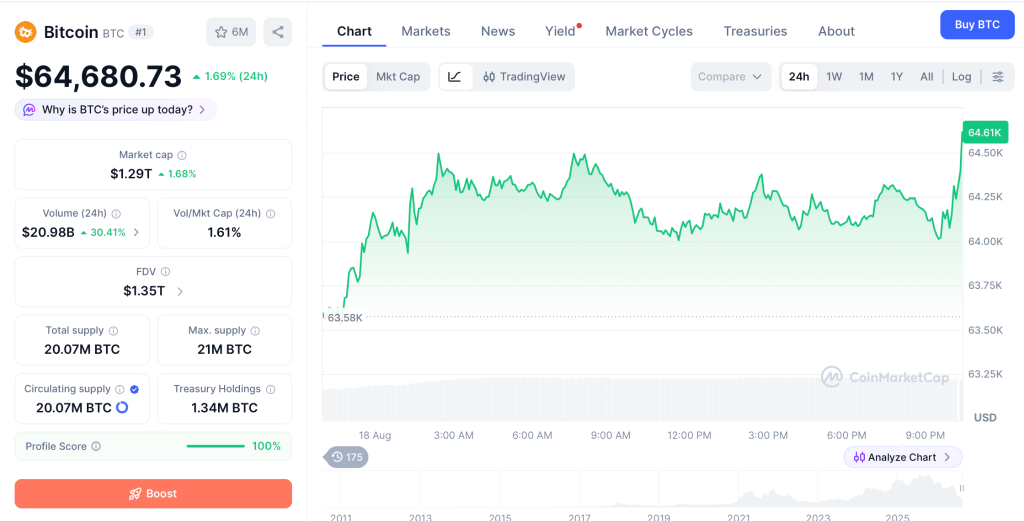Switch chart to TradingView mode

(524, 77)
